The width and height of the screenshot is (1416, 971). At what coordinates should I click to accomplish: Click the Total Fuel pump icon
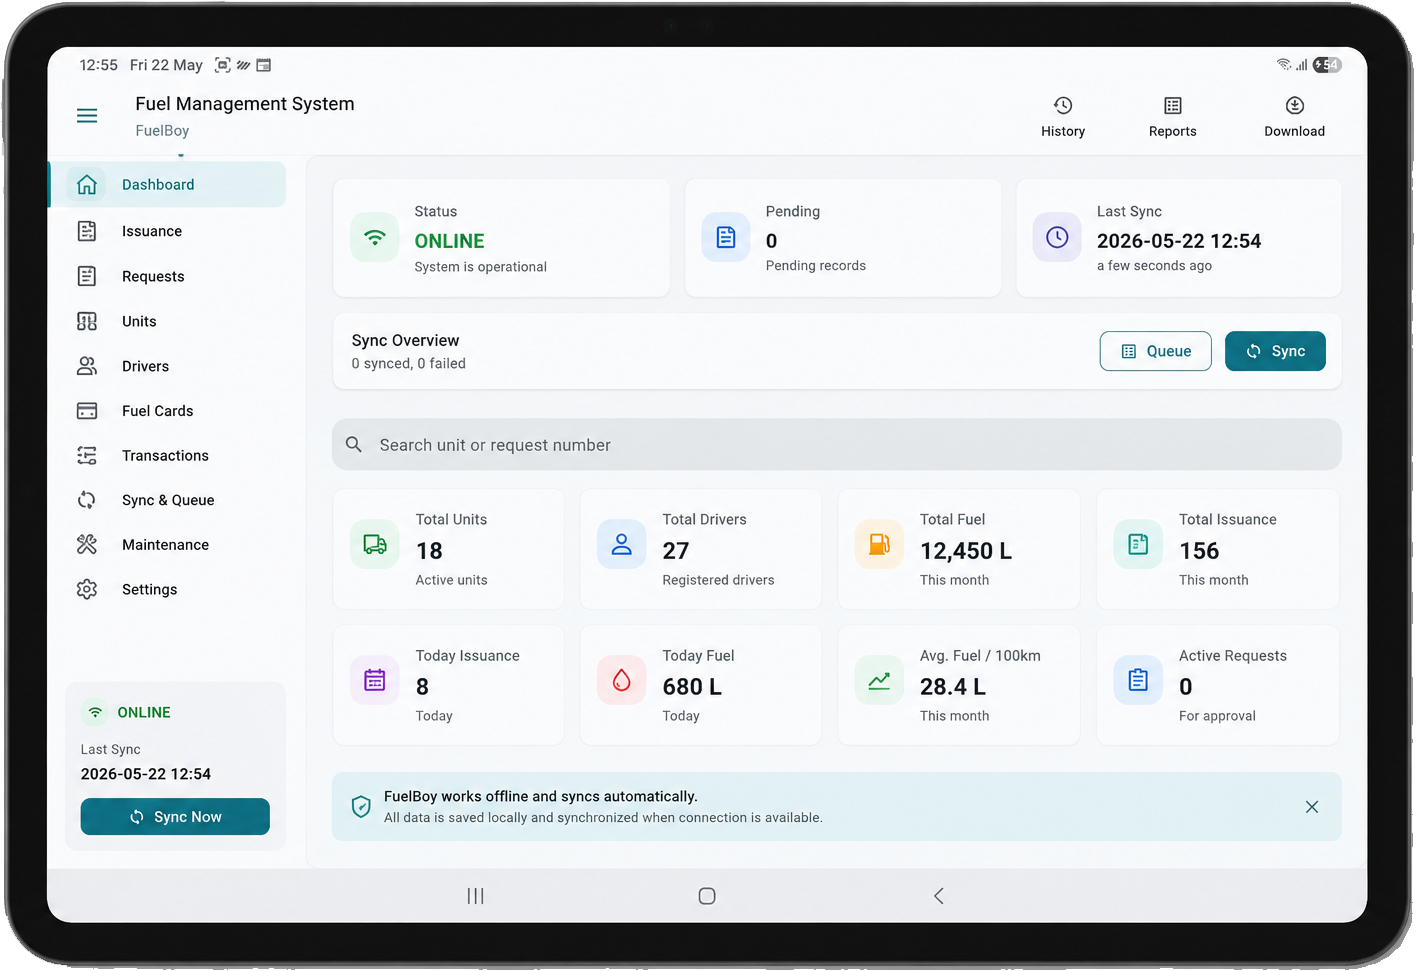pyautogui.click(x=879, y=545)
